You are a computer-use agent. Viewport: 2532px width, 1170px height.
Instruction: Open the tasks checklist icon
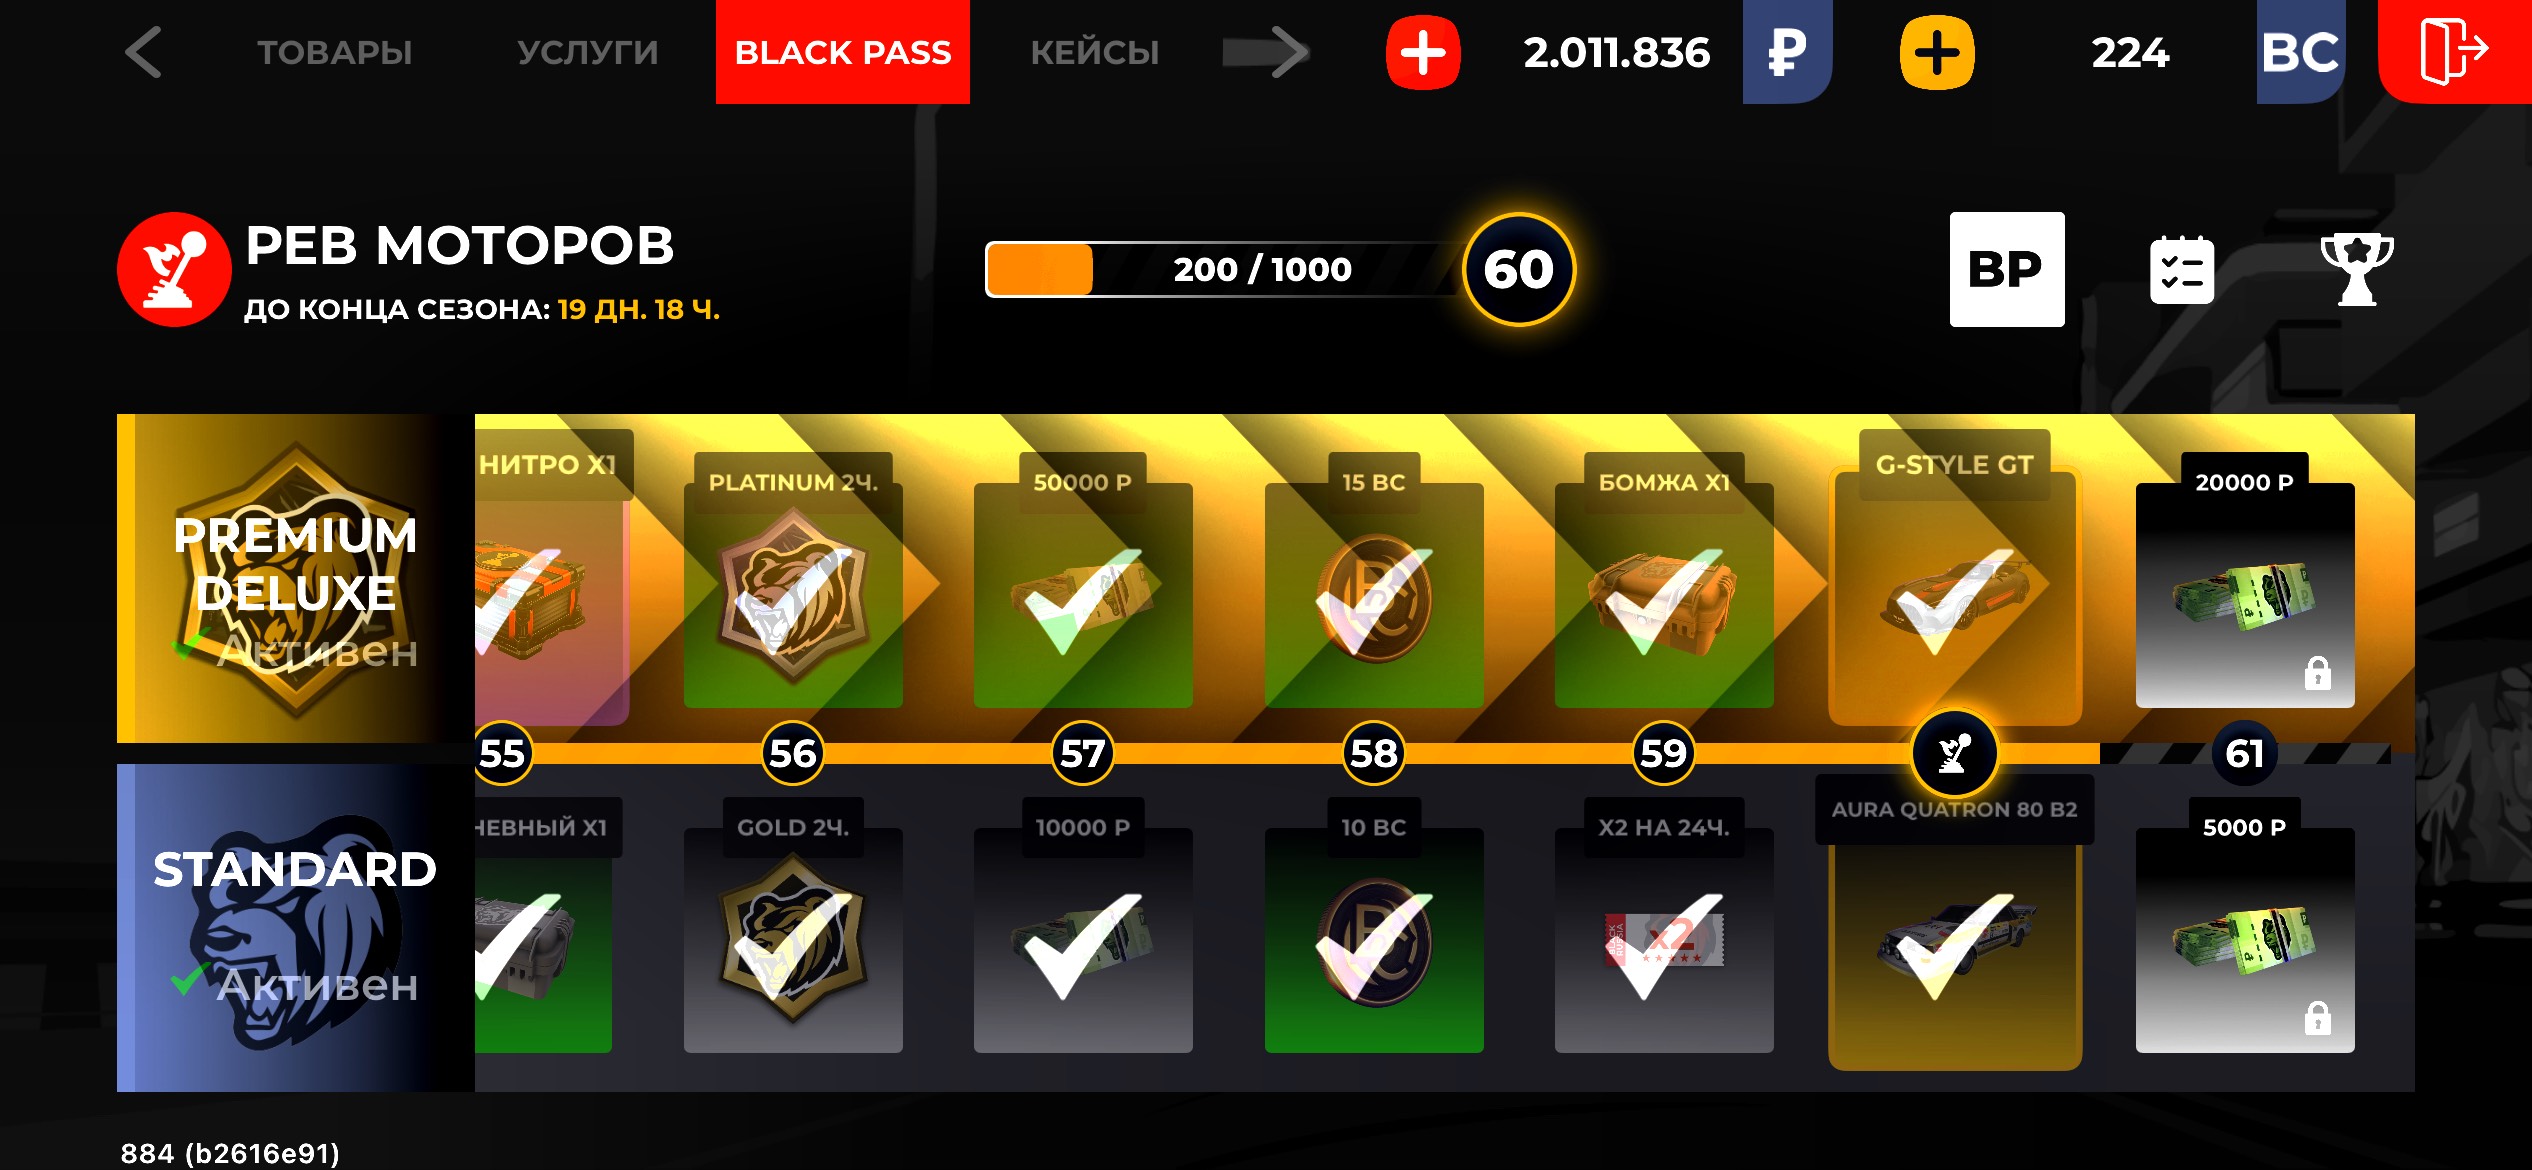2181,269
